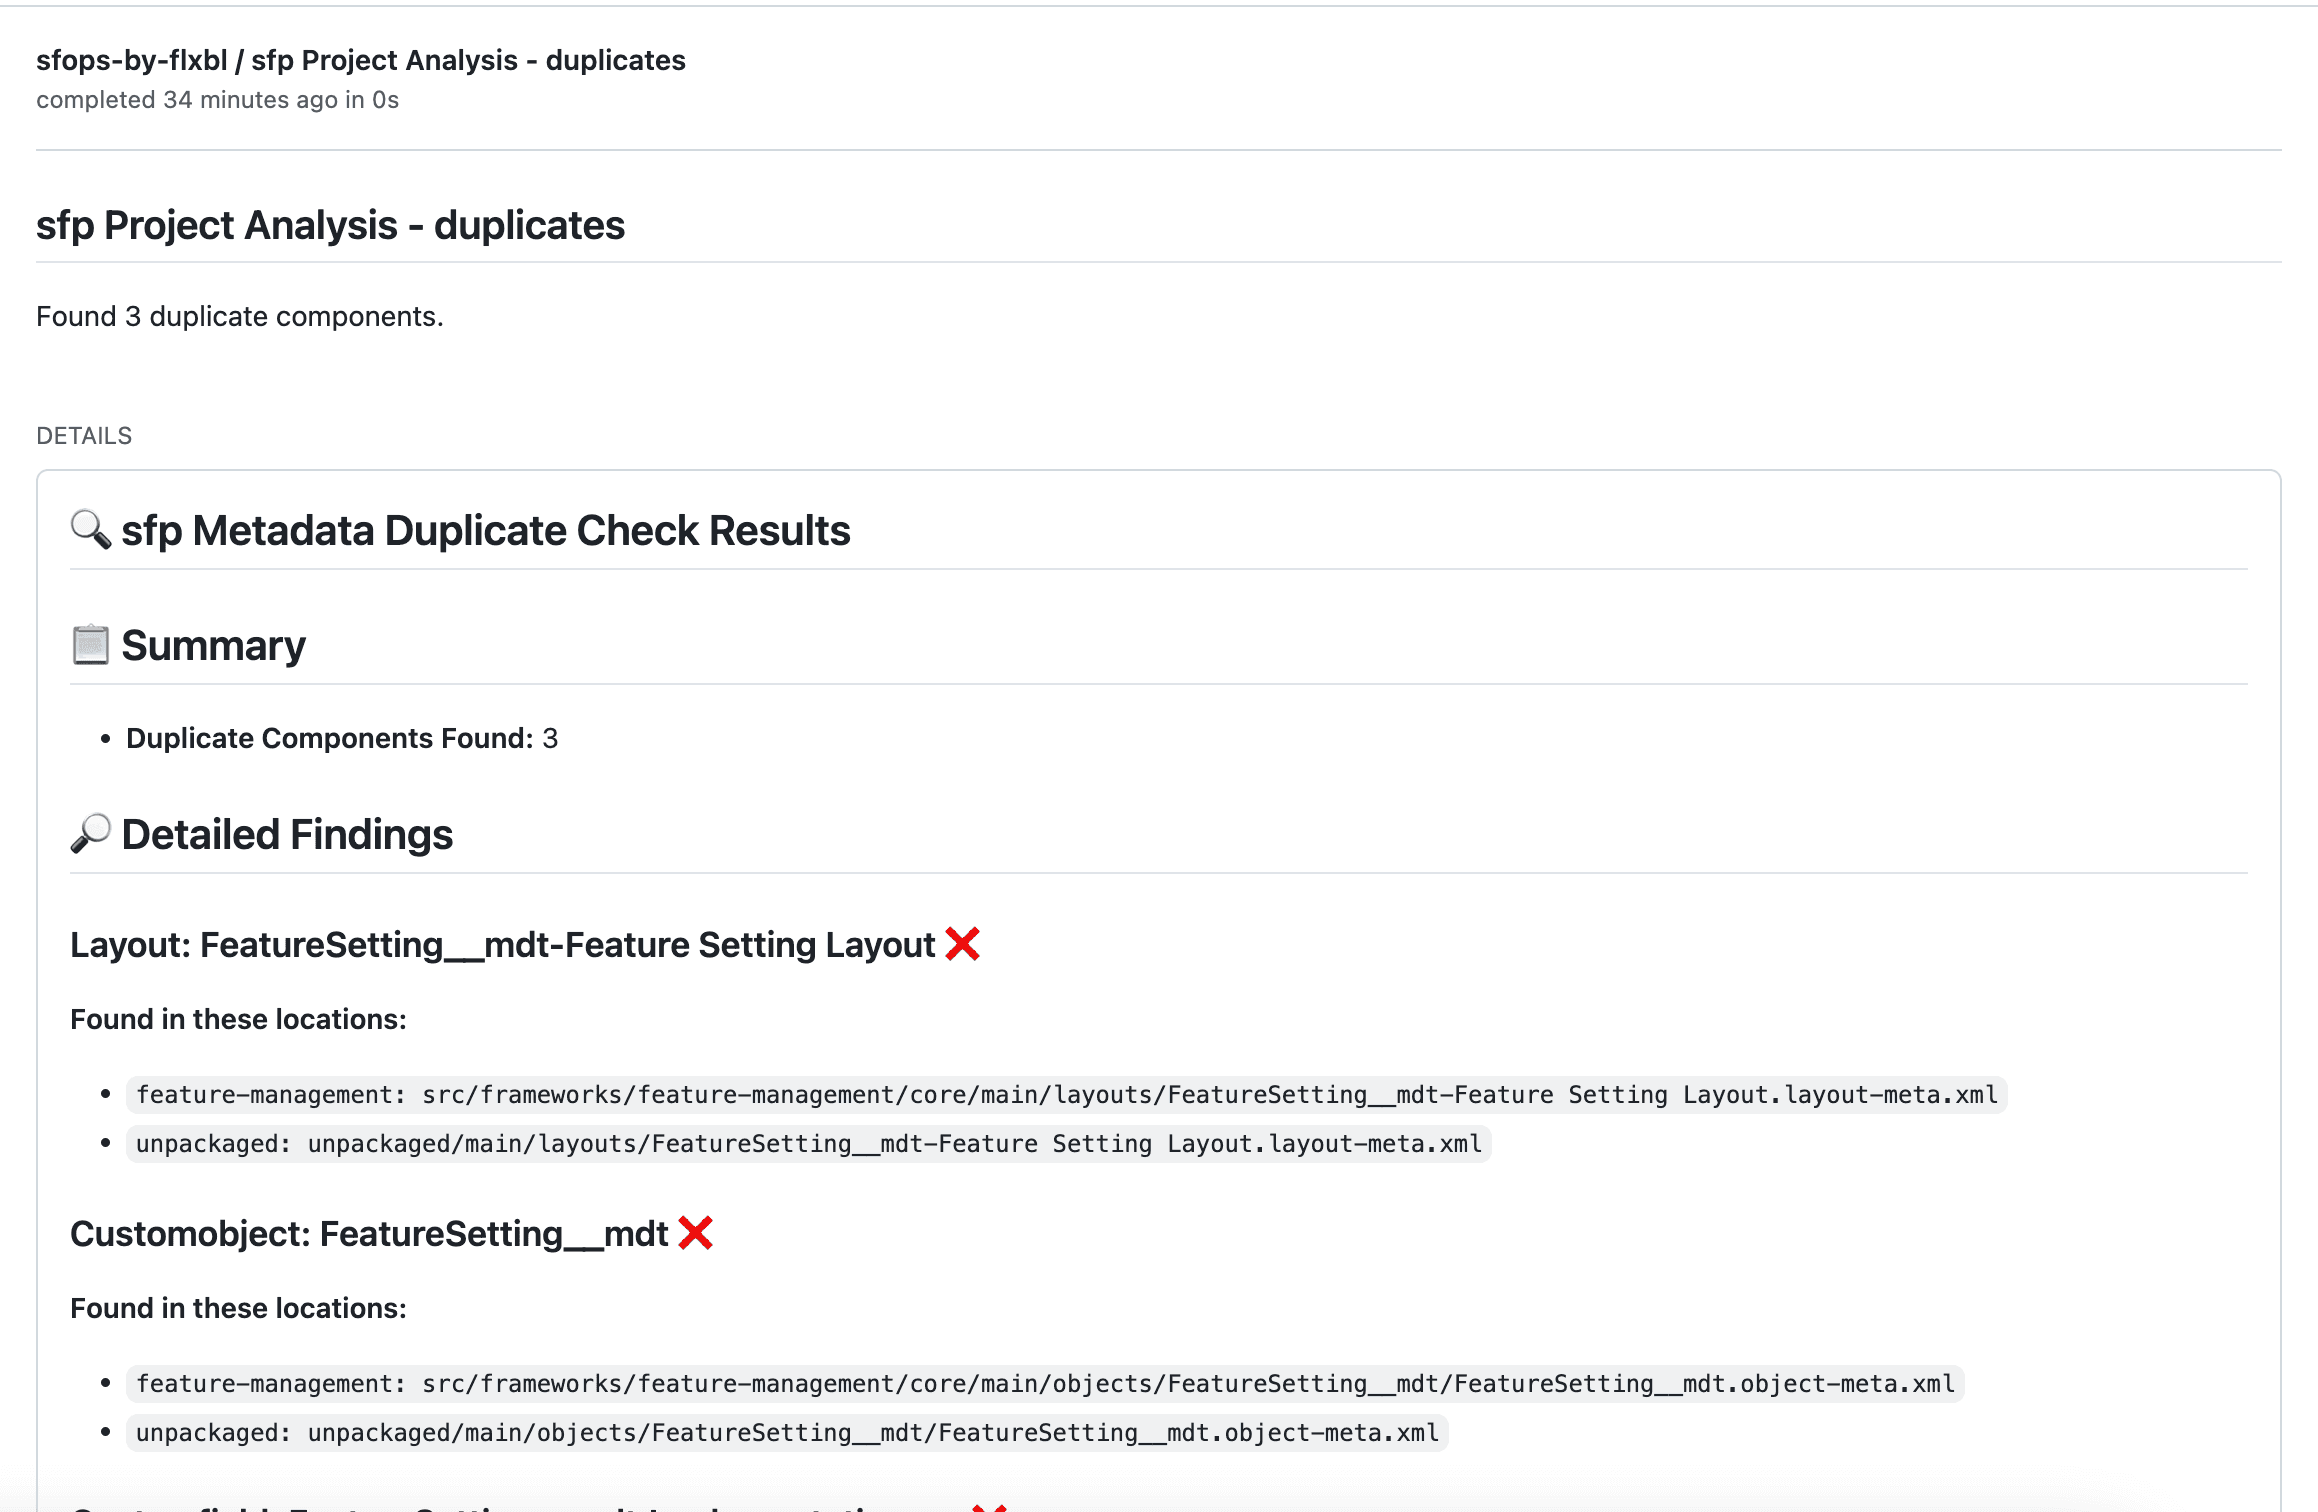Screen dimensions: 2318x1512
Task: Click the DETAILS section label
Action: pos(84,436)
